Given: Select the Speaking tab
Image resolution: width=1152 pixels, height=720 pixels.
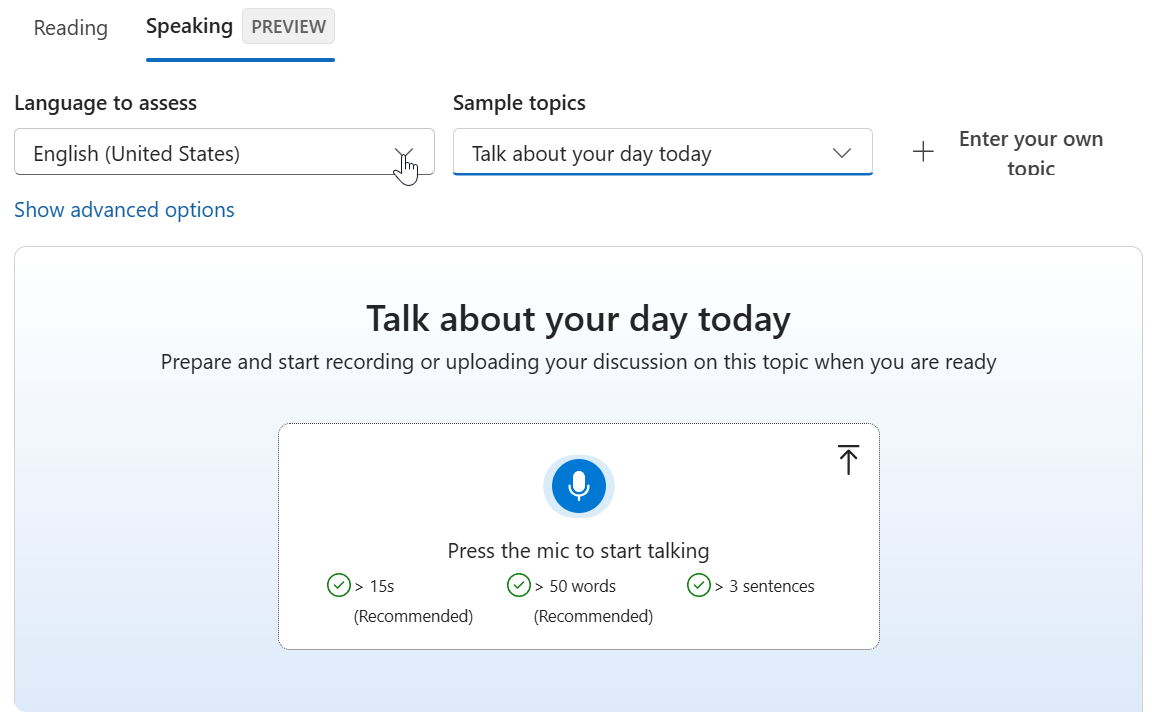Looking at the screenshot, I should pos(189,26).
